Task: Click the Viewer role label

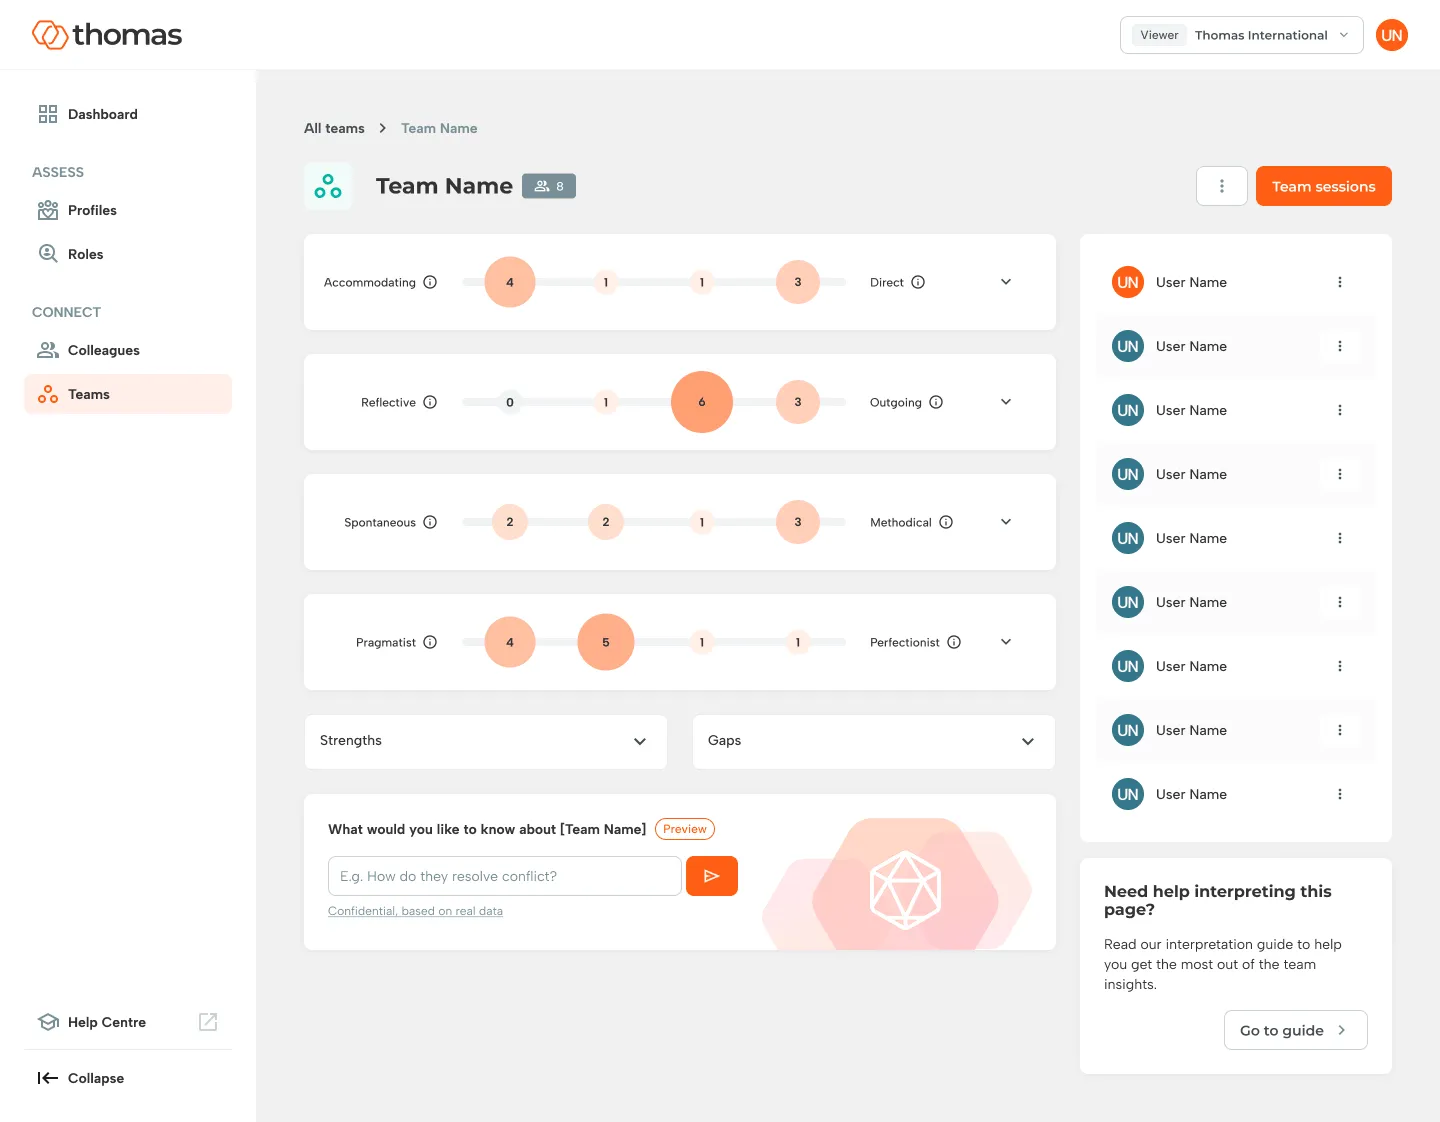Action: coord(1159,35)
